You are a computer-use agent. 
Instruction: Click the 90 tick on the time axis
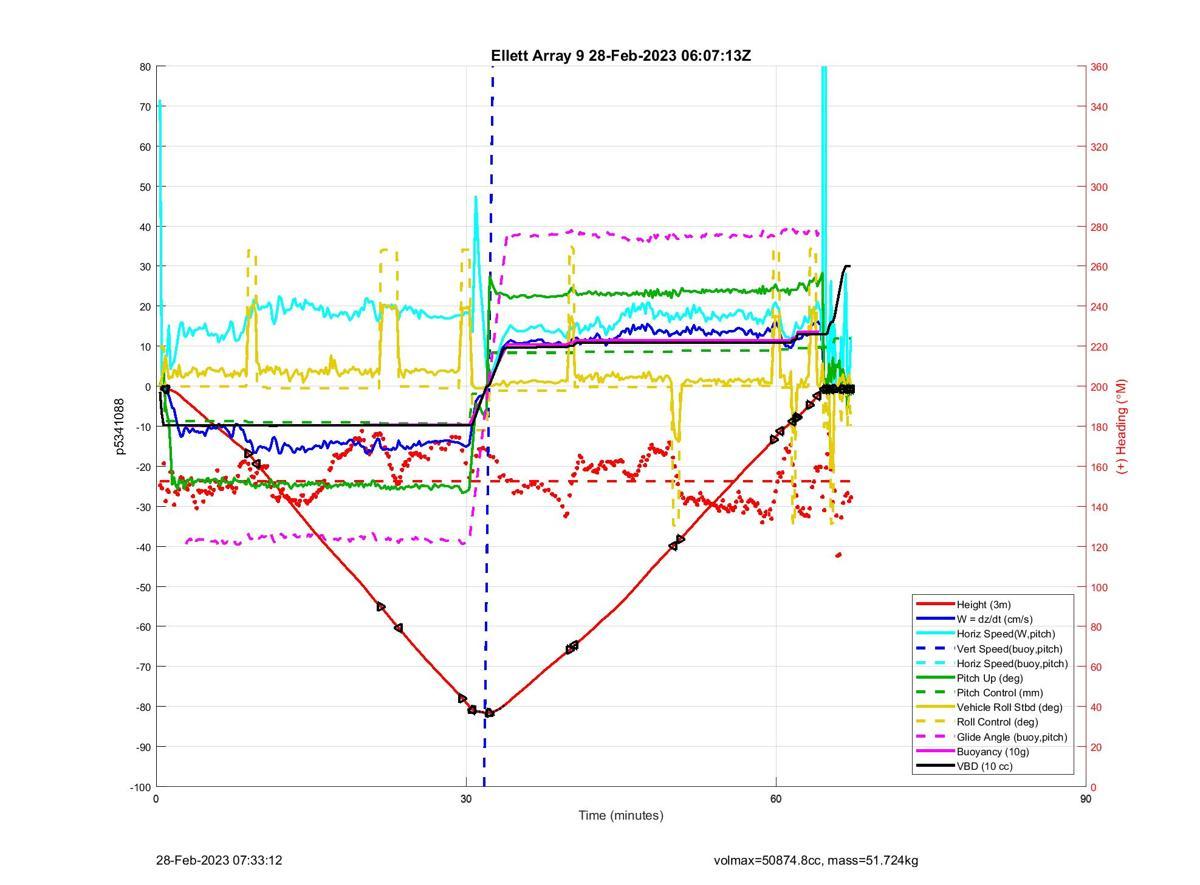1085,799
